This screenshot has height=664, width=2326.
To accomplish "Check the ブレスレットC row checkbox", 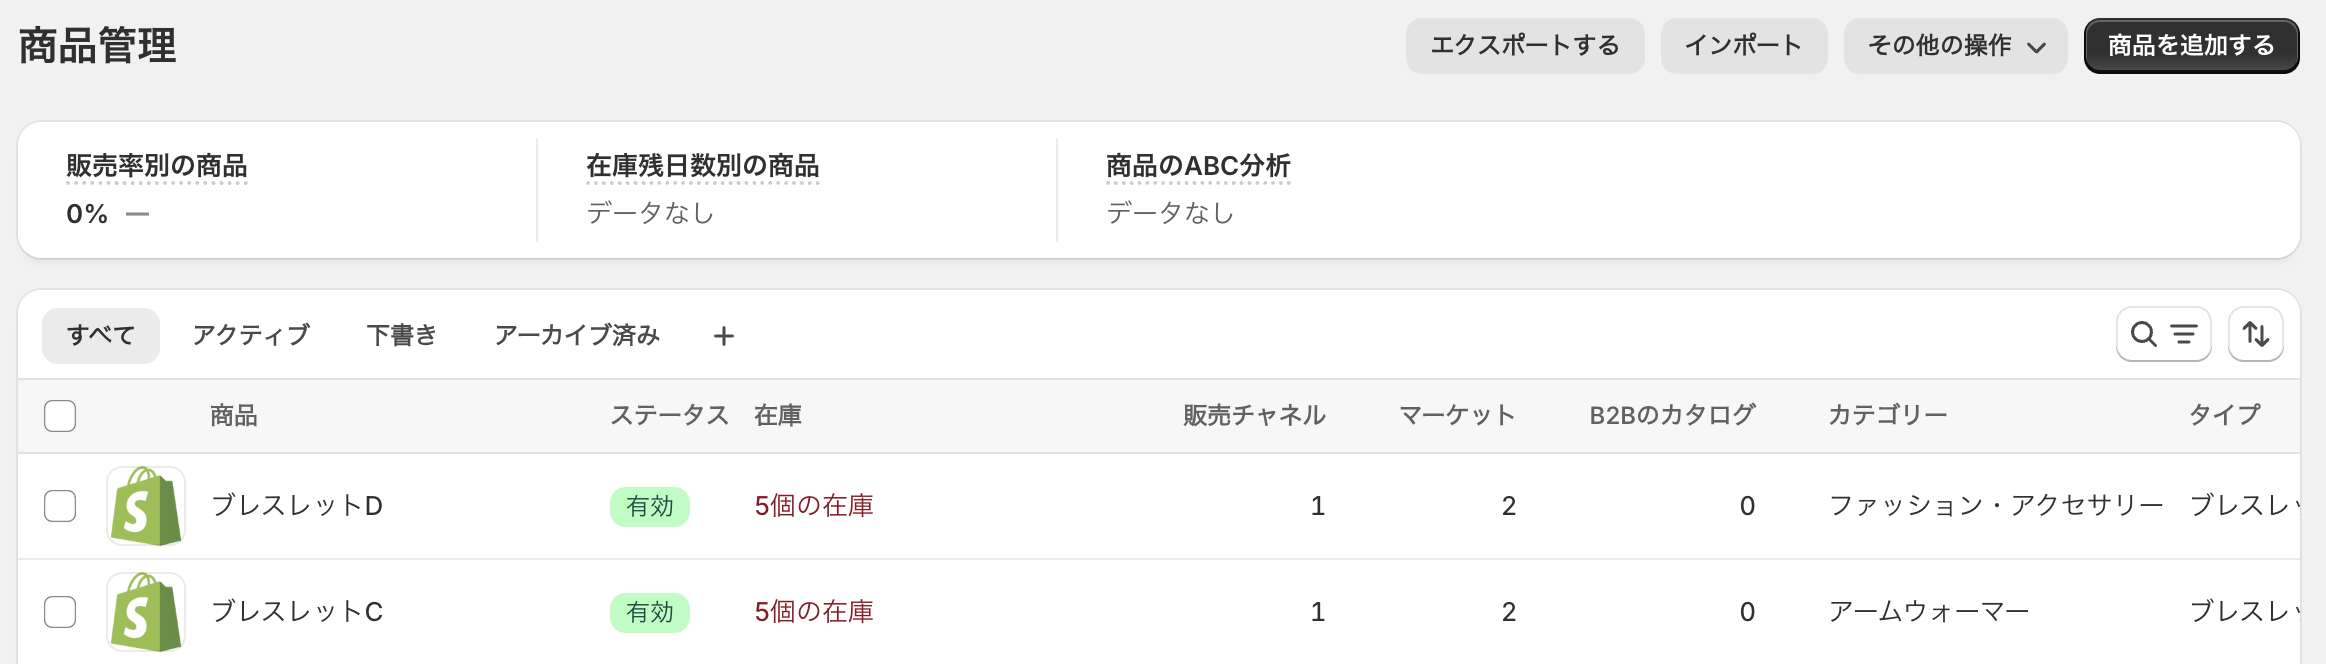I will pos(60,612).
